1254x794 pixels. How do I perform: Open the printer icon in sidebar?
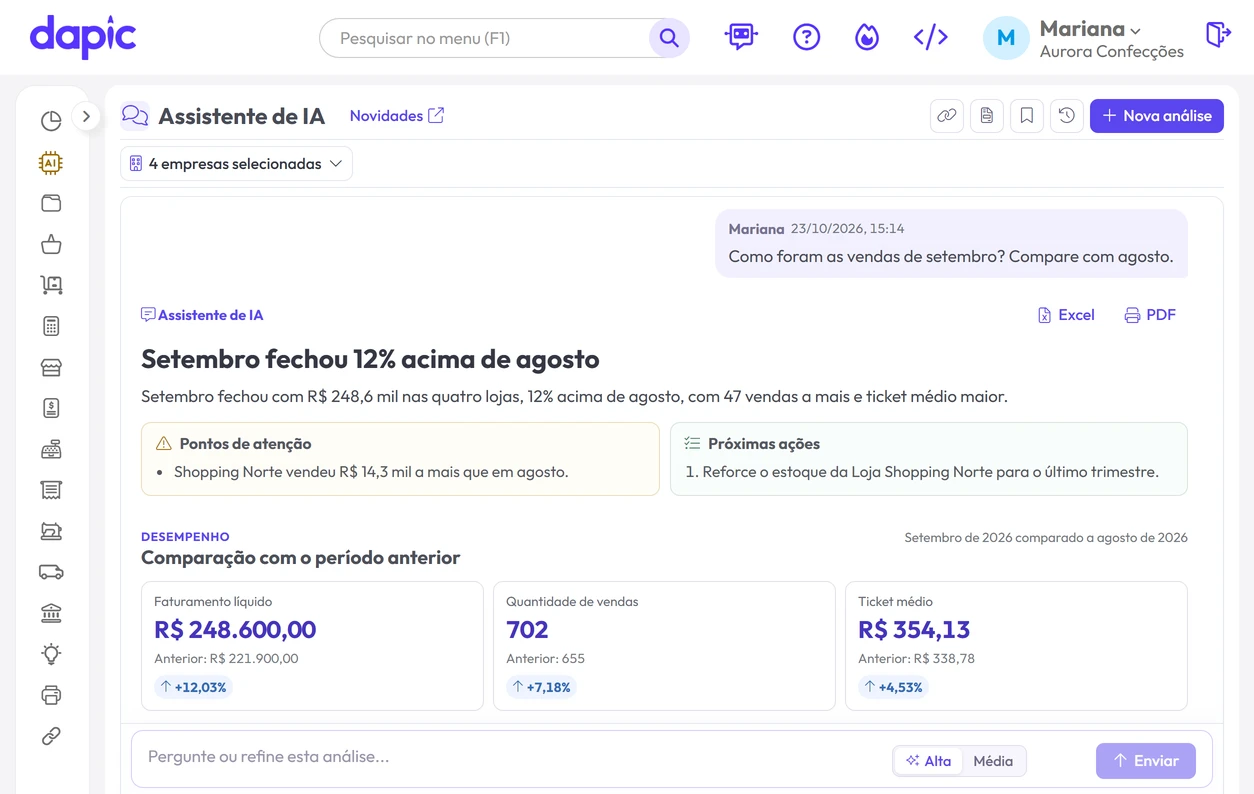(51, 695)
